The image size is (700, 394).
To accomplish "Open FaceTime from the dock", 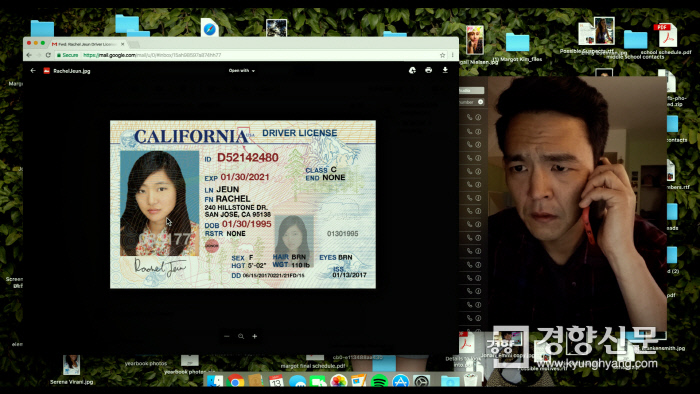I will [317, 382].
